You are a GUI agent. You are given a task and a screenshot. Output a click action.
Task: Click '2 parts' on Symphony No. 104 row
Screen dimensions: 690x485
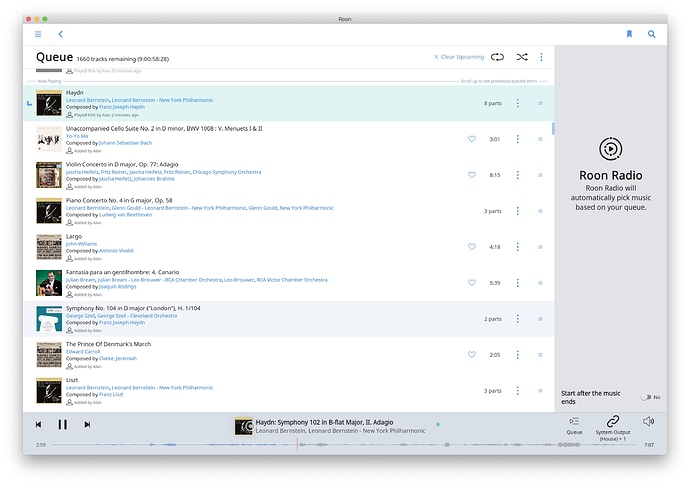click(493, 319)
